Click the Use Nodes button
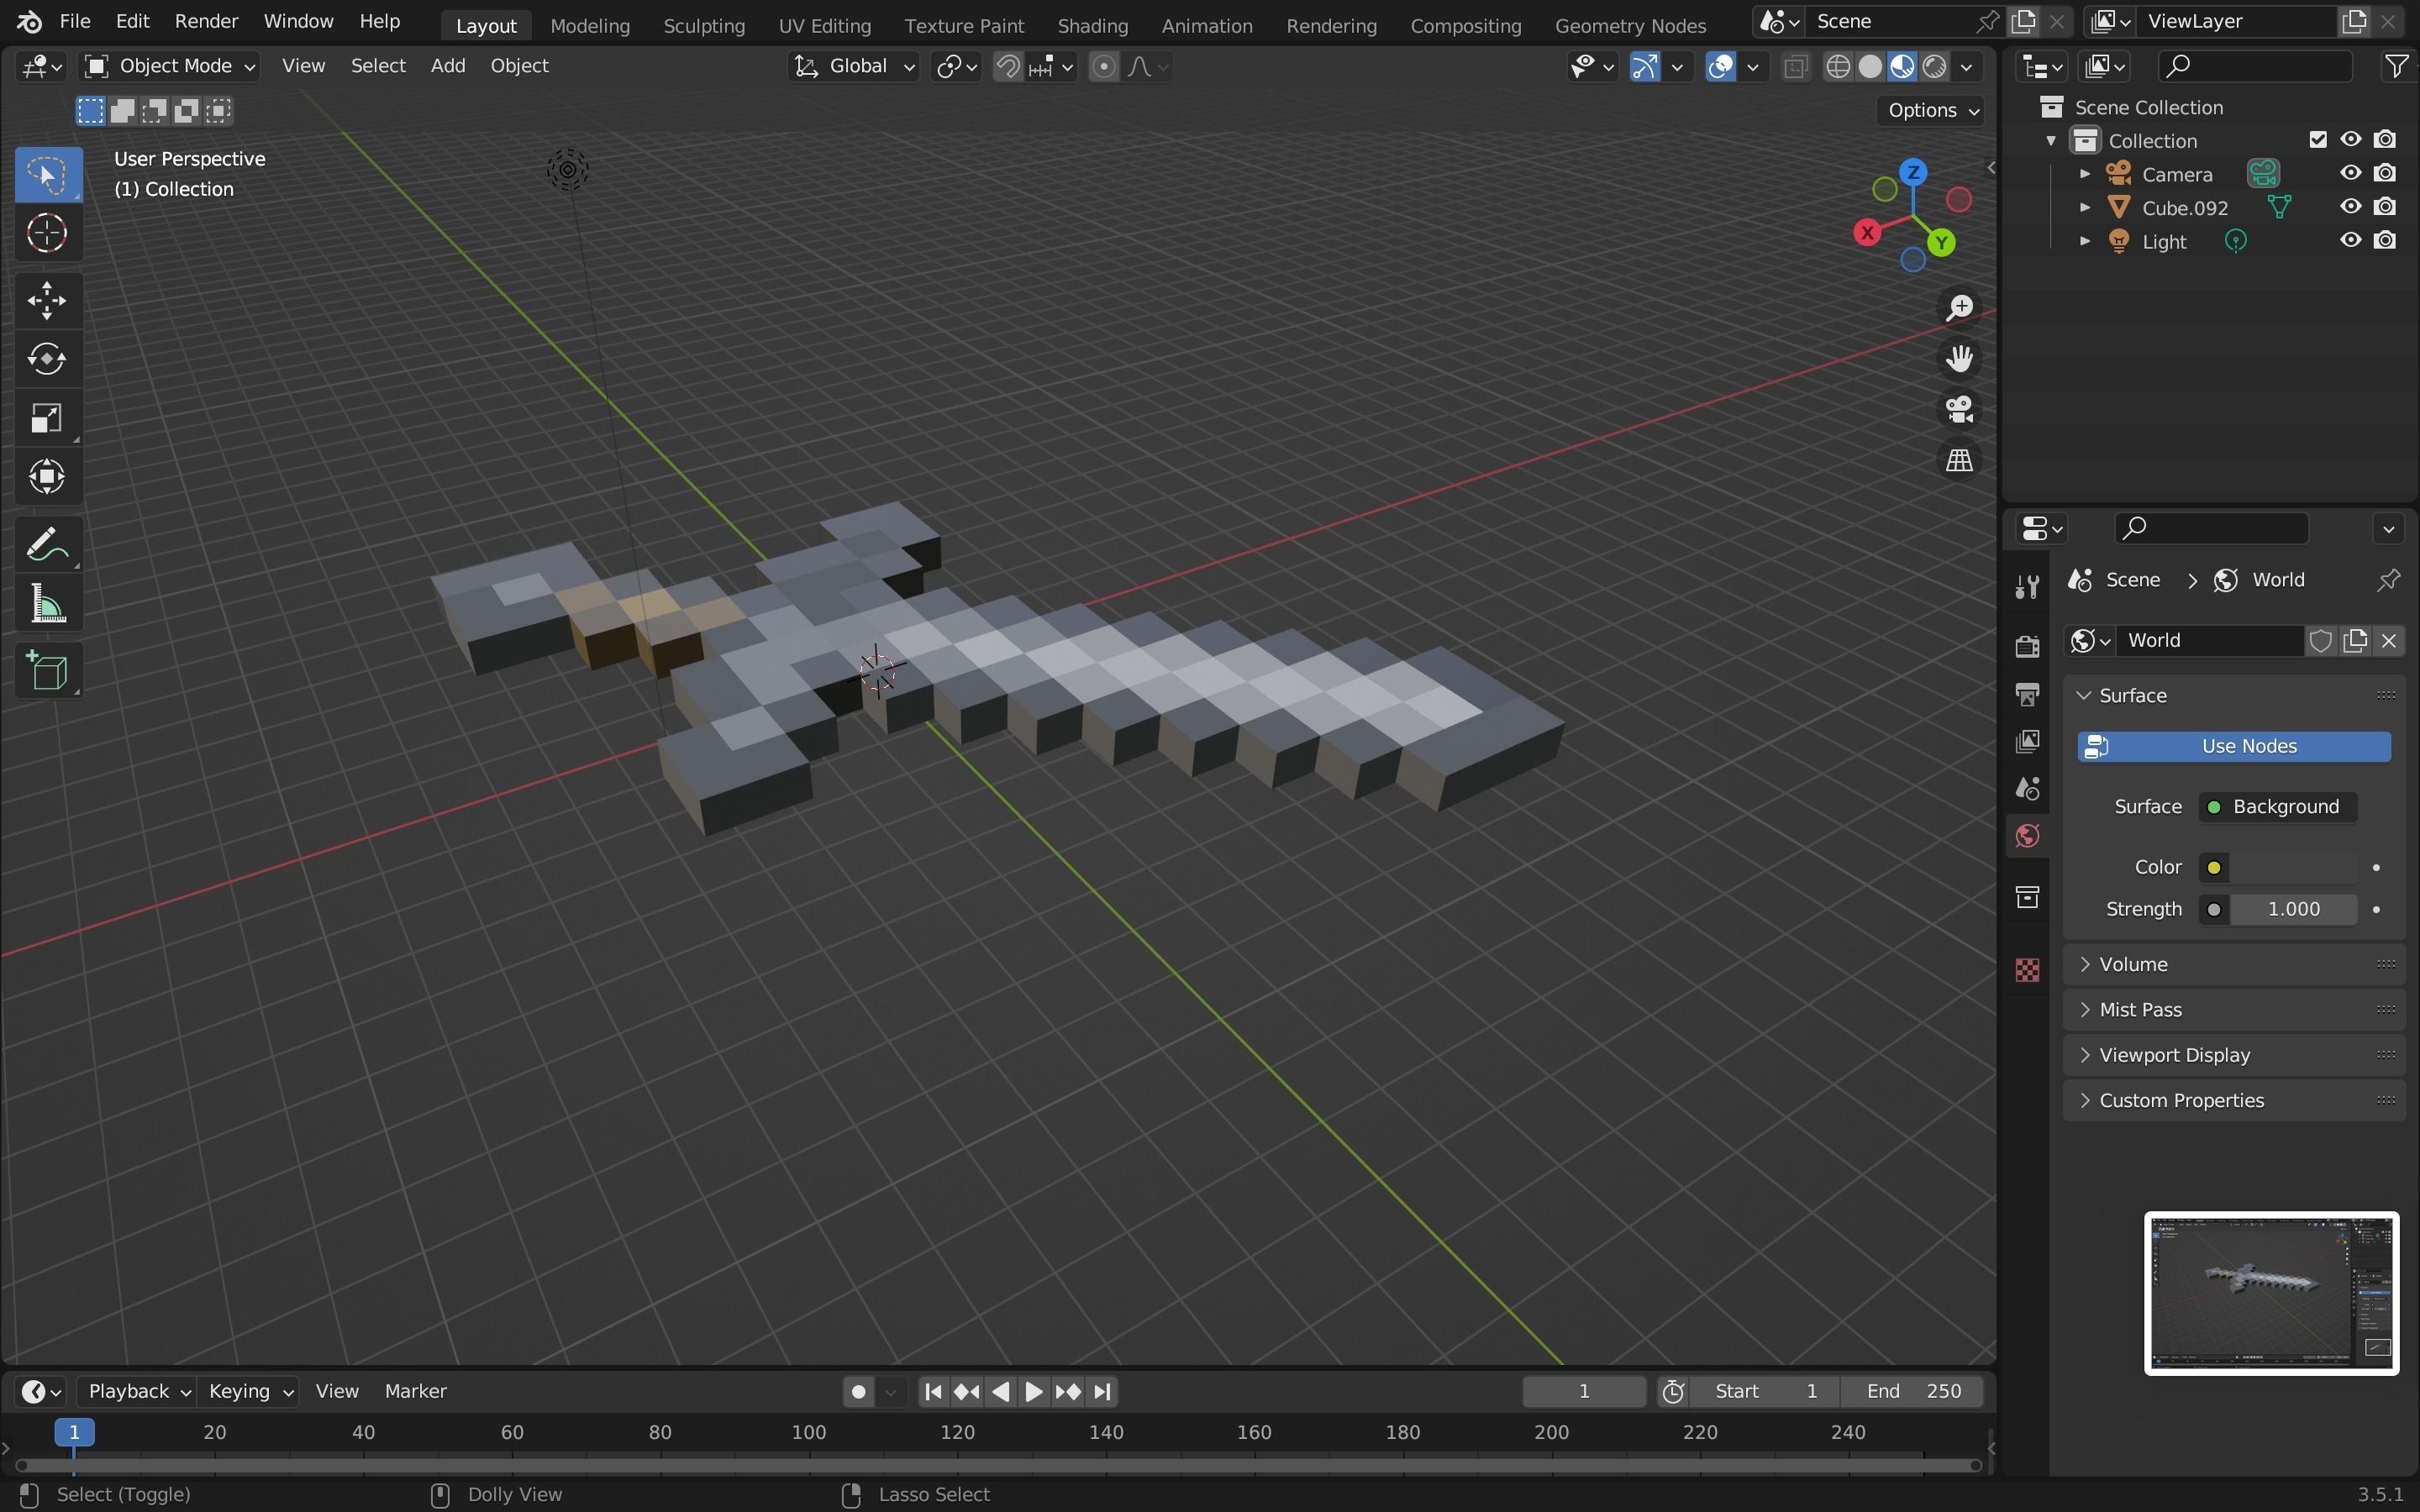This screenshot has height=1512, width=2420. [x=2234, y=747]
